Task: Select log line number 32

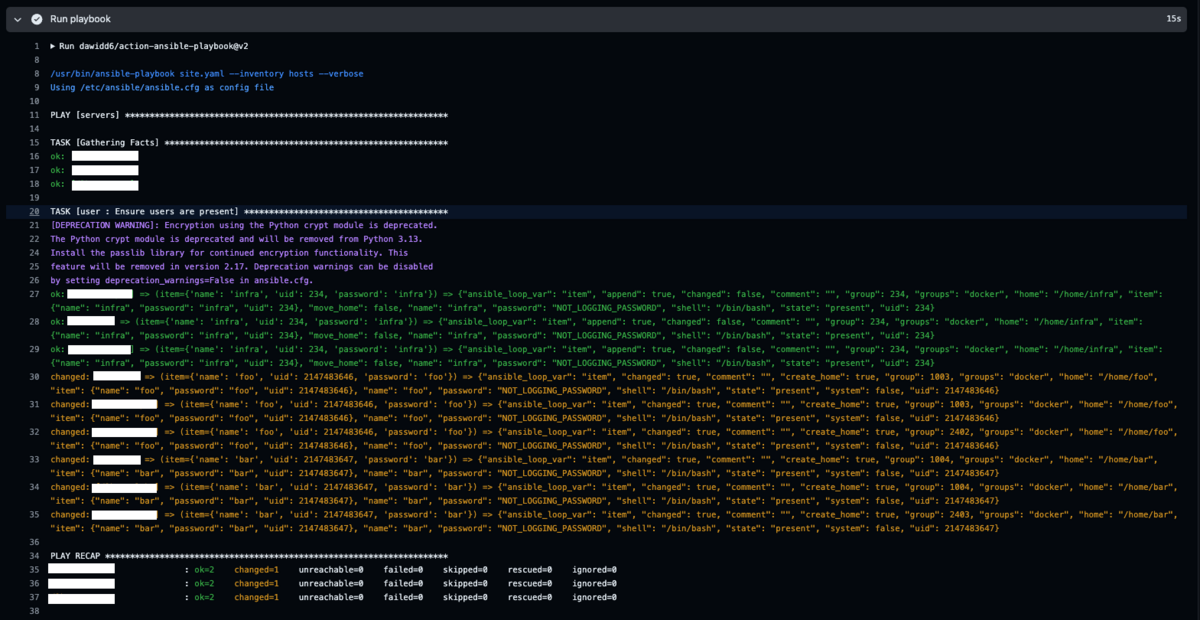Action: click(34, 432)
